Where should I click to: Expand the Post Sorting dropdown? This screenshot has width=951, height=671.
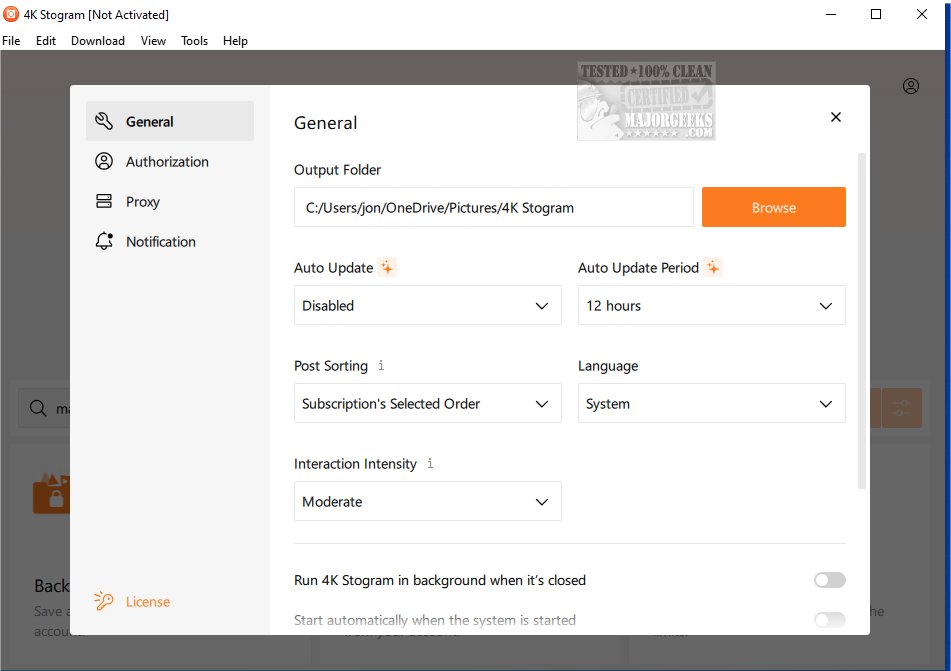tap(427, 404)
